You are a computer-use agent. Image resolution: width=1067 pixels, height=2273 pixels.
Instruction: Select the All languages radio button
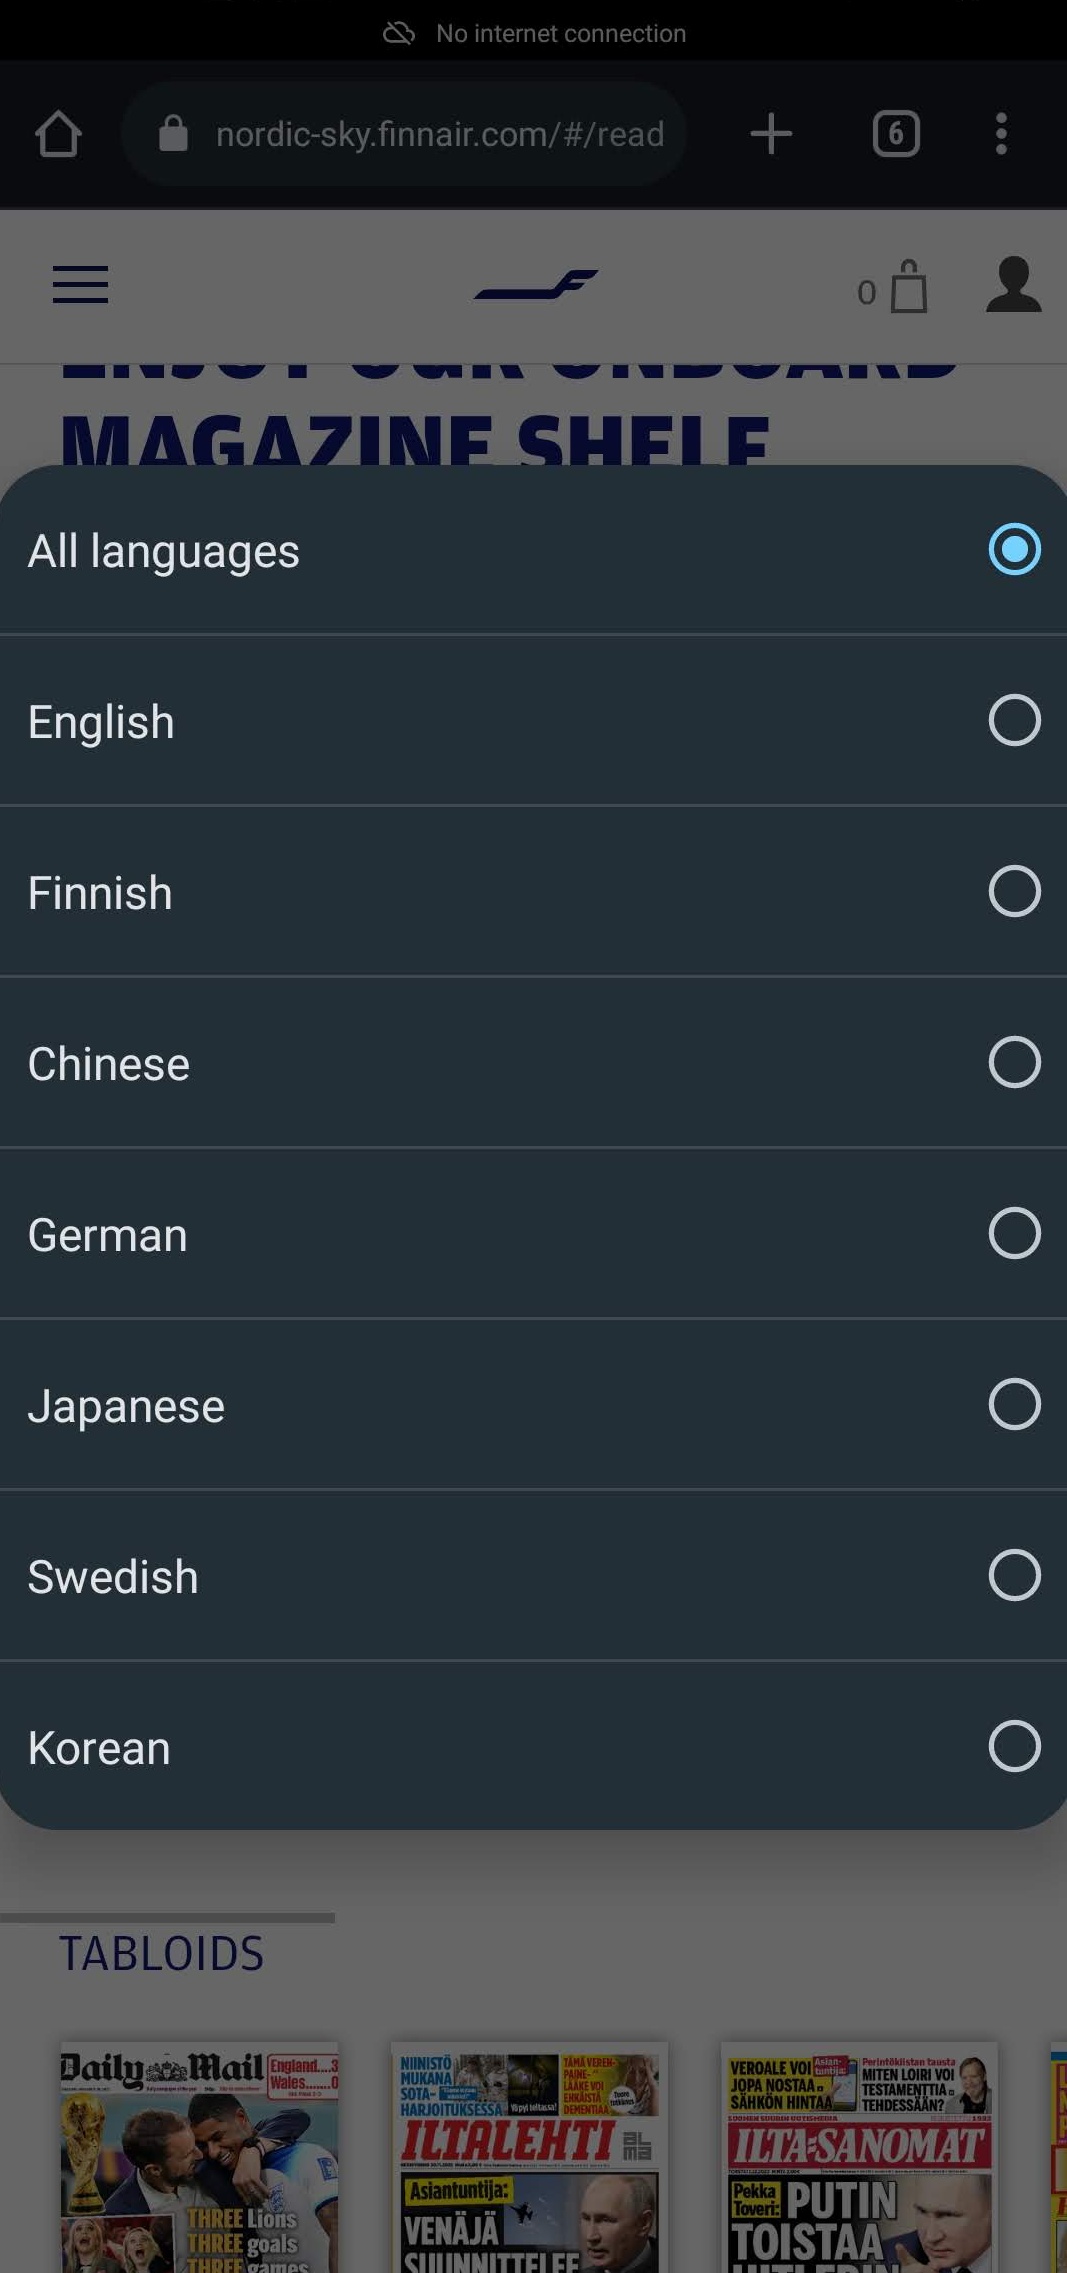1014,549
